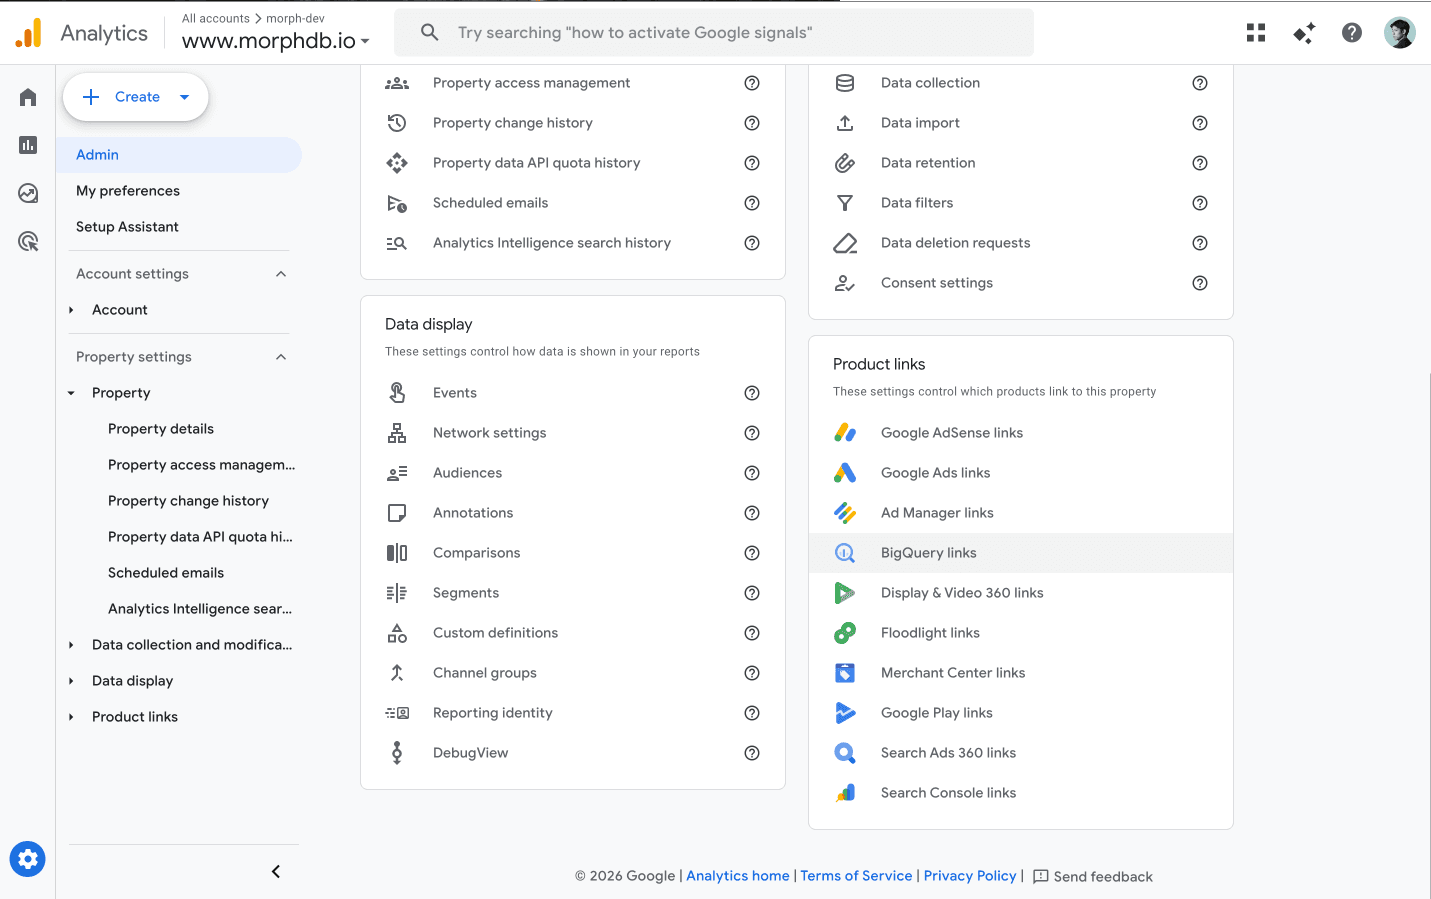Click the help icon beside DebugView
This screenshot has height=899, width=1431.
click(752, 753)
